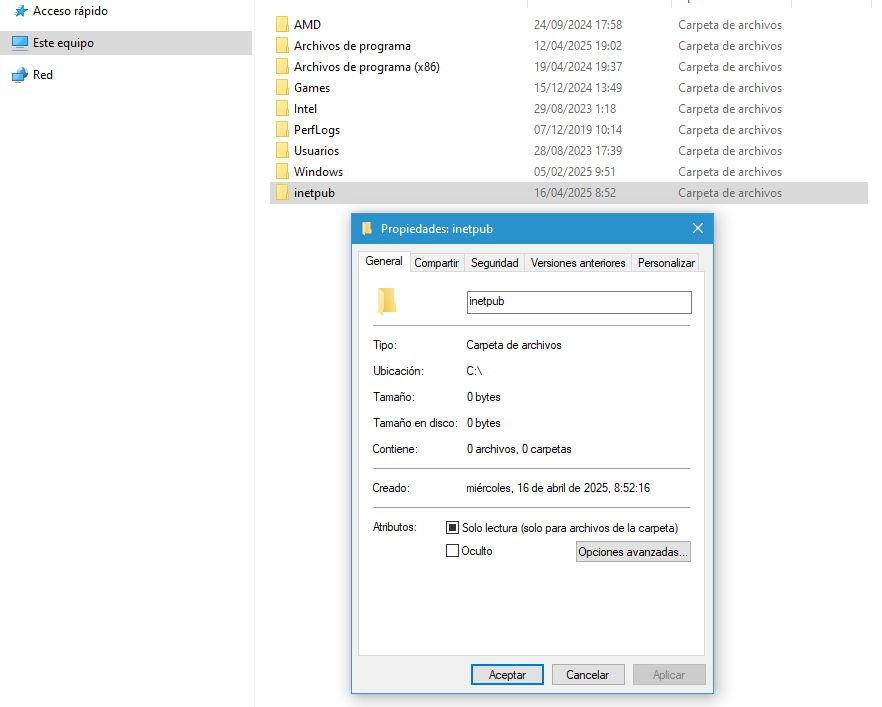The height and width of the screenshot is (707, 882).
Task: Enable the Oculto attribute checkbox
Action: click(x=452, y=550)
